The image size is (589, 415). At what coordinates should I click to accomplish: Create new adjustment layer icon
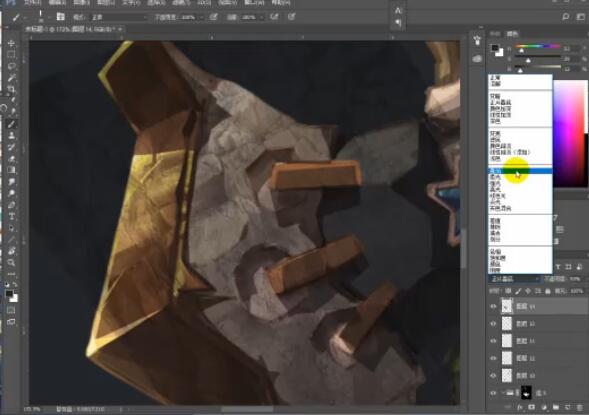(544, 407)
